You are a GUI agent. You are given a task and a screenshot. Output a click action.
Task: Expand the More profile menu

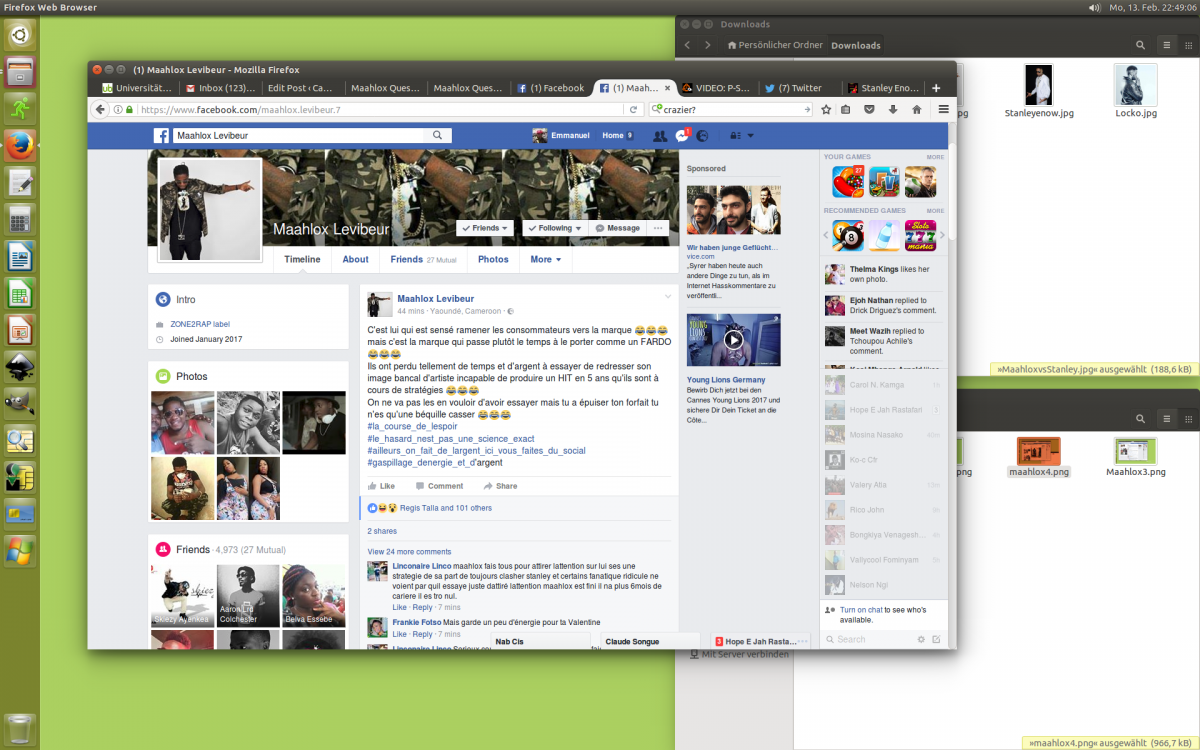point(545,259)
